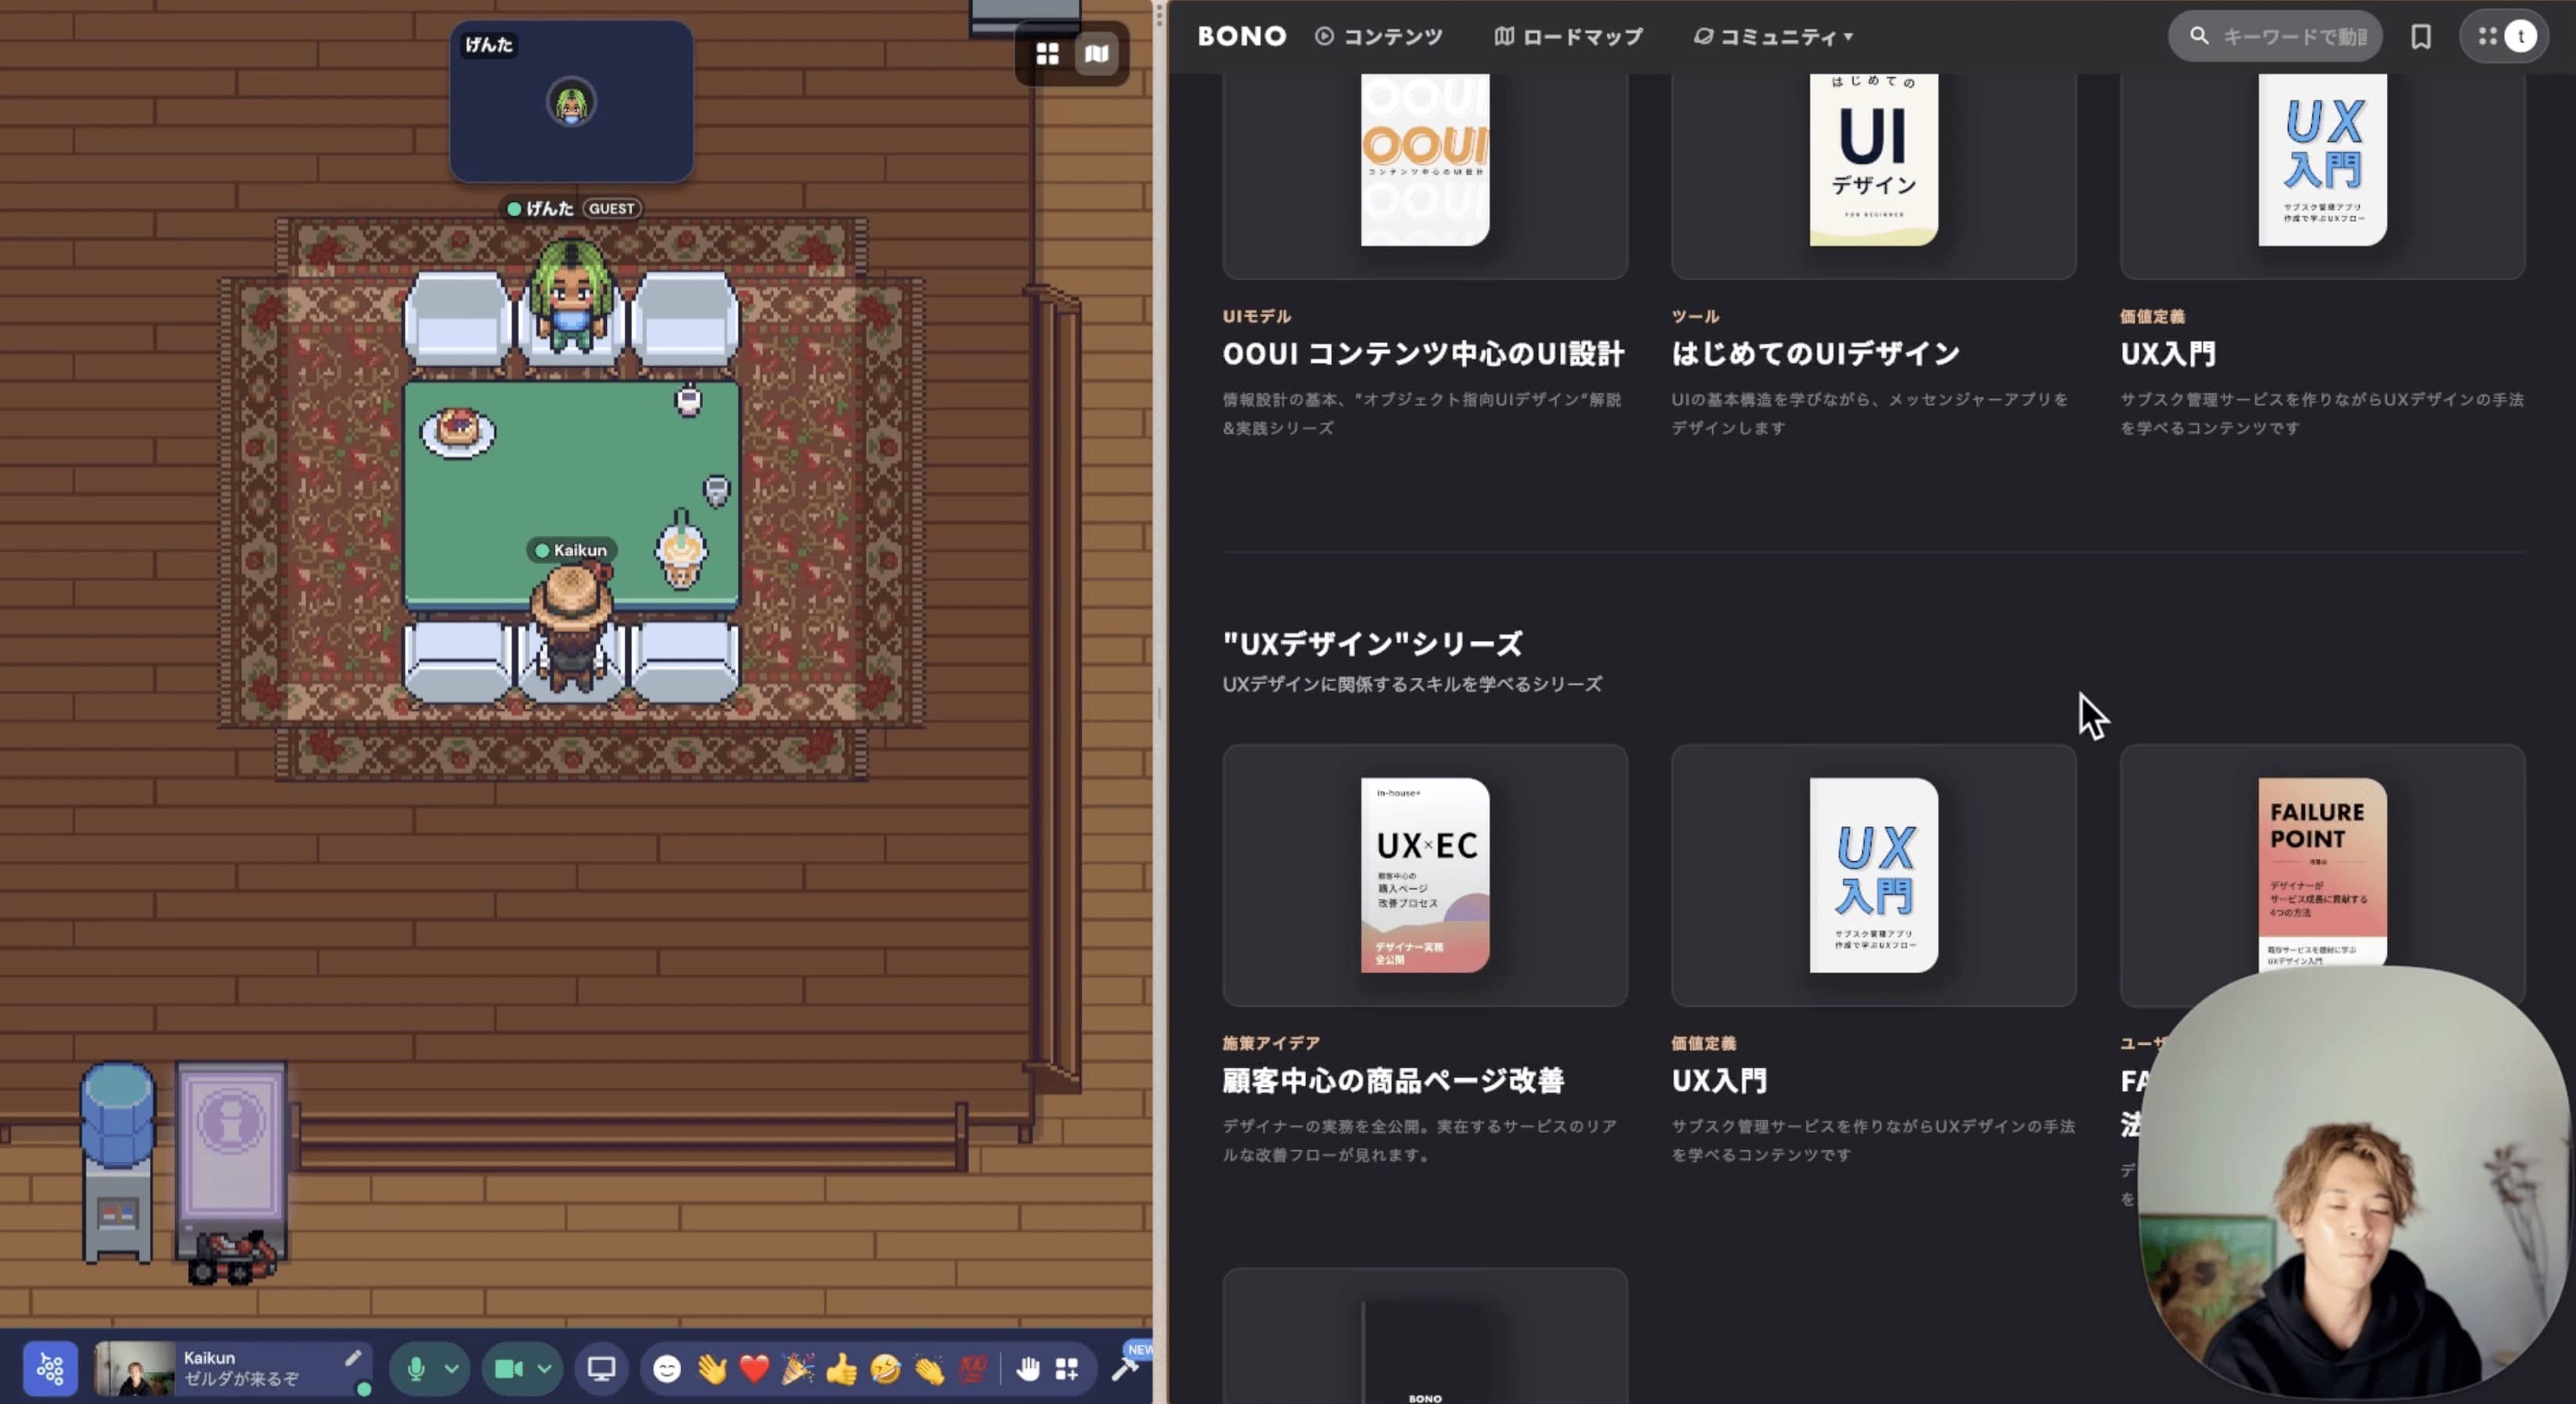Click the げんた GUEST name label
The width and height of the screenshot is (2576, 1404).
pyautogui.click(x=571, y=208)
